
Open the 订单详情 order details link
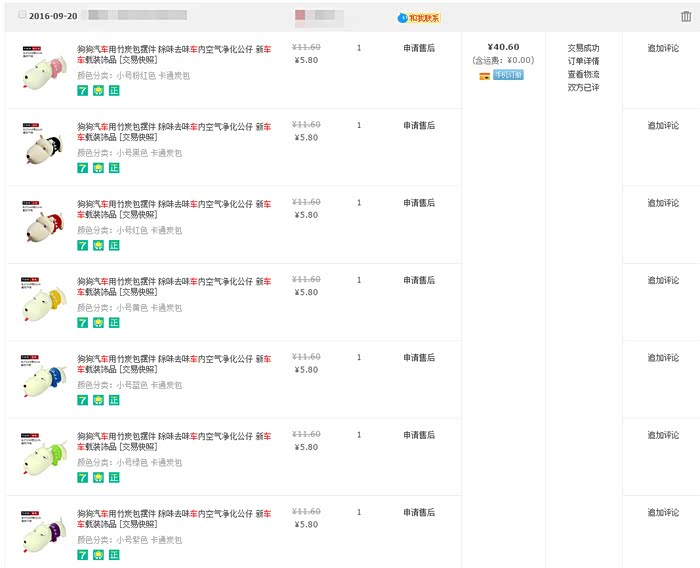click(583, 61)
